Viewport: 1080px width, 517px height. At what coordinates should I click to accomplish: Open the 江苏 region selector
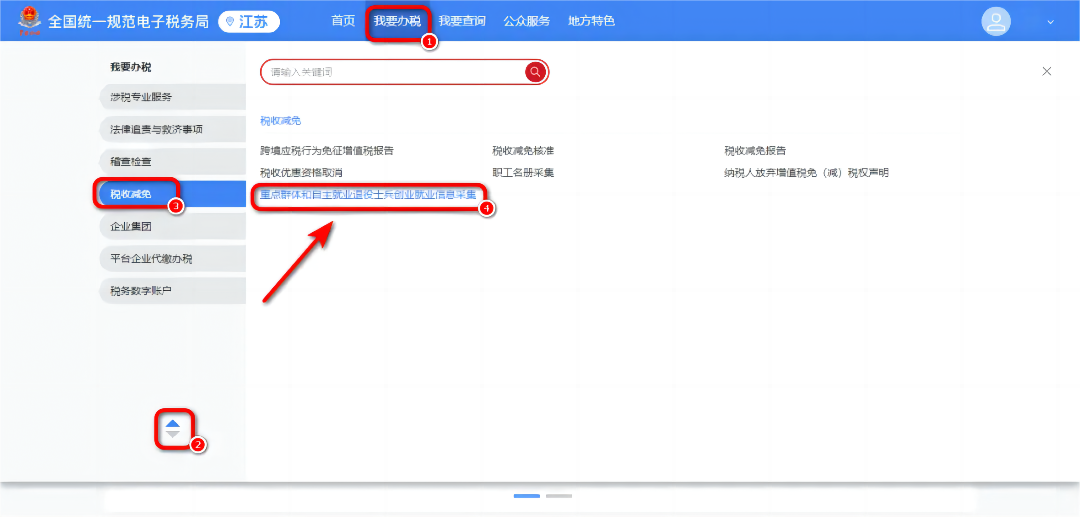click(249, 22)
